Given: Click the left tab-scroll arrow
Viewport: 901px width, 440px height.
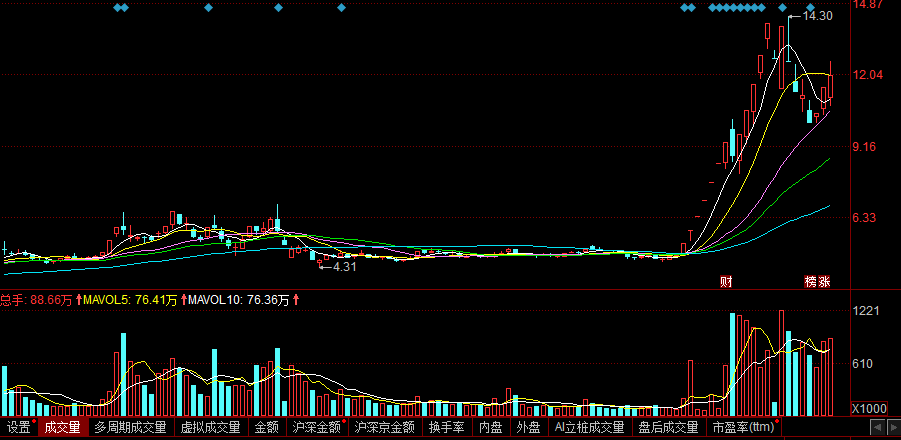Looking at the screenshot, I should pos(877,427).
